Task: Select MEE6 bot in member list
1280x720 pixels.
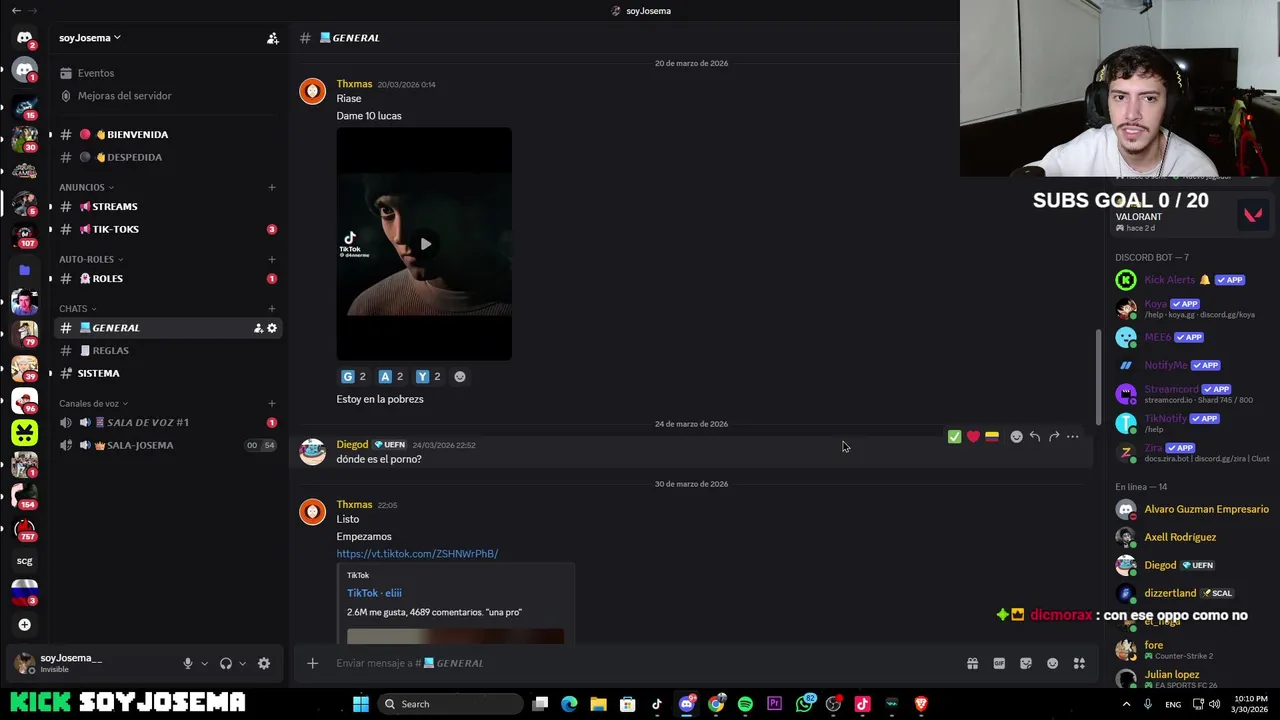Action: 1193,337
